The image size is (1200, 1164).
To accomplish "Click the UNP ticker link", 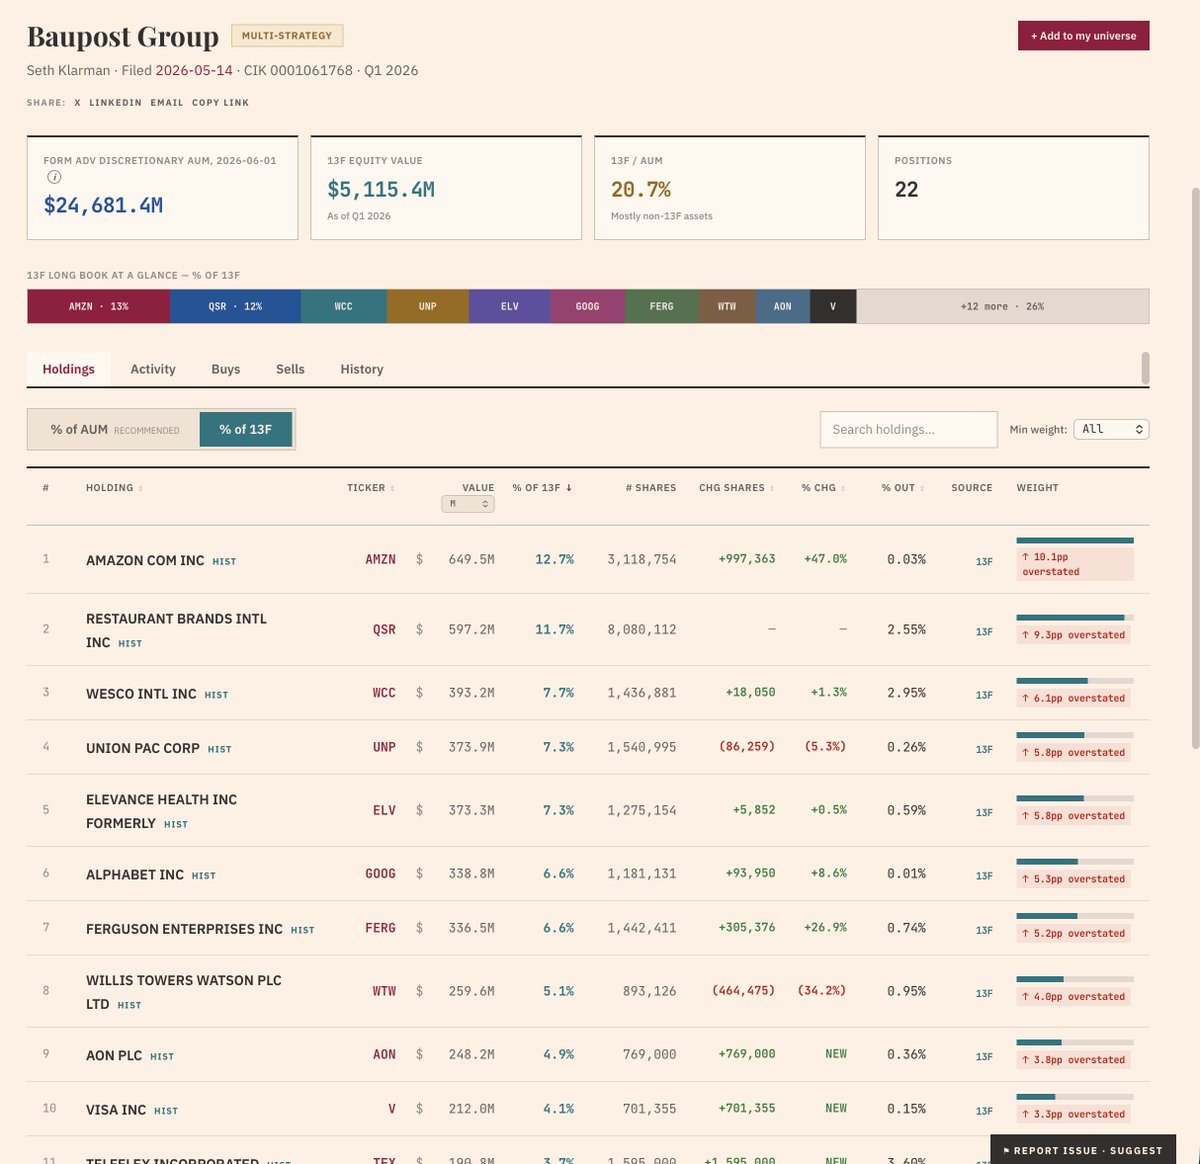I will (x=384, y=747).
